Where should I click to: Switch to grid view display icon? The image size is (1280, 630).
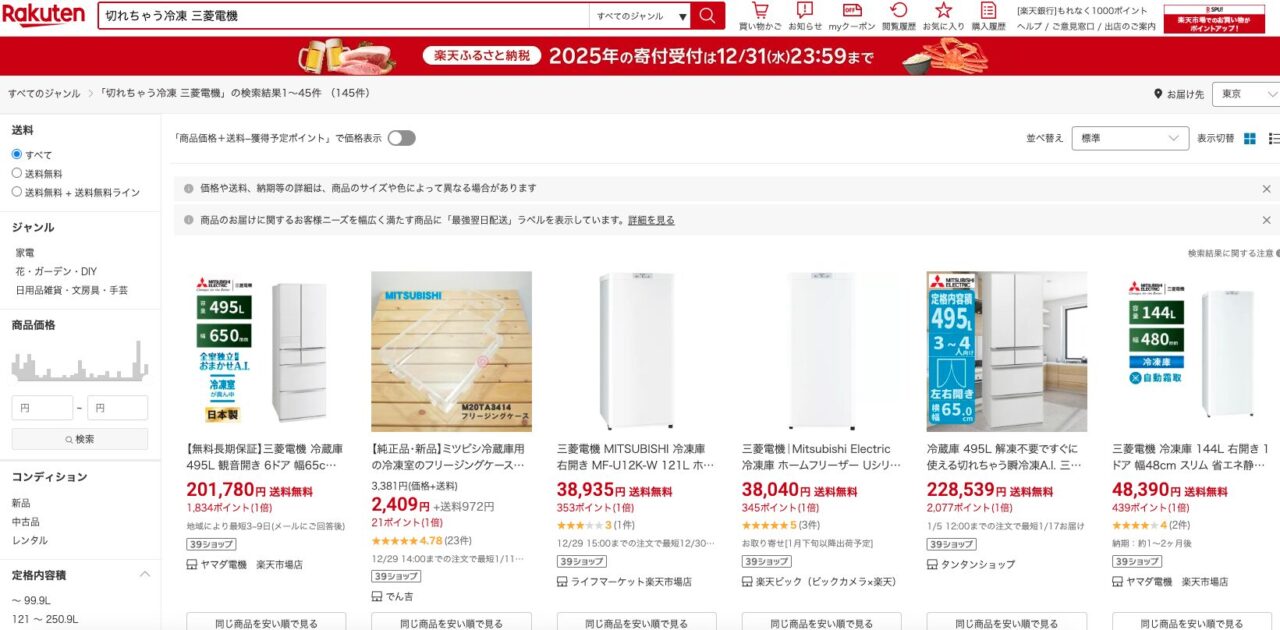click(1250, 138)
